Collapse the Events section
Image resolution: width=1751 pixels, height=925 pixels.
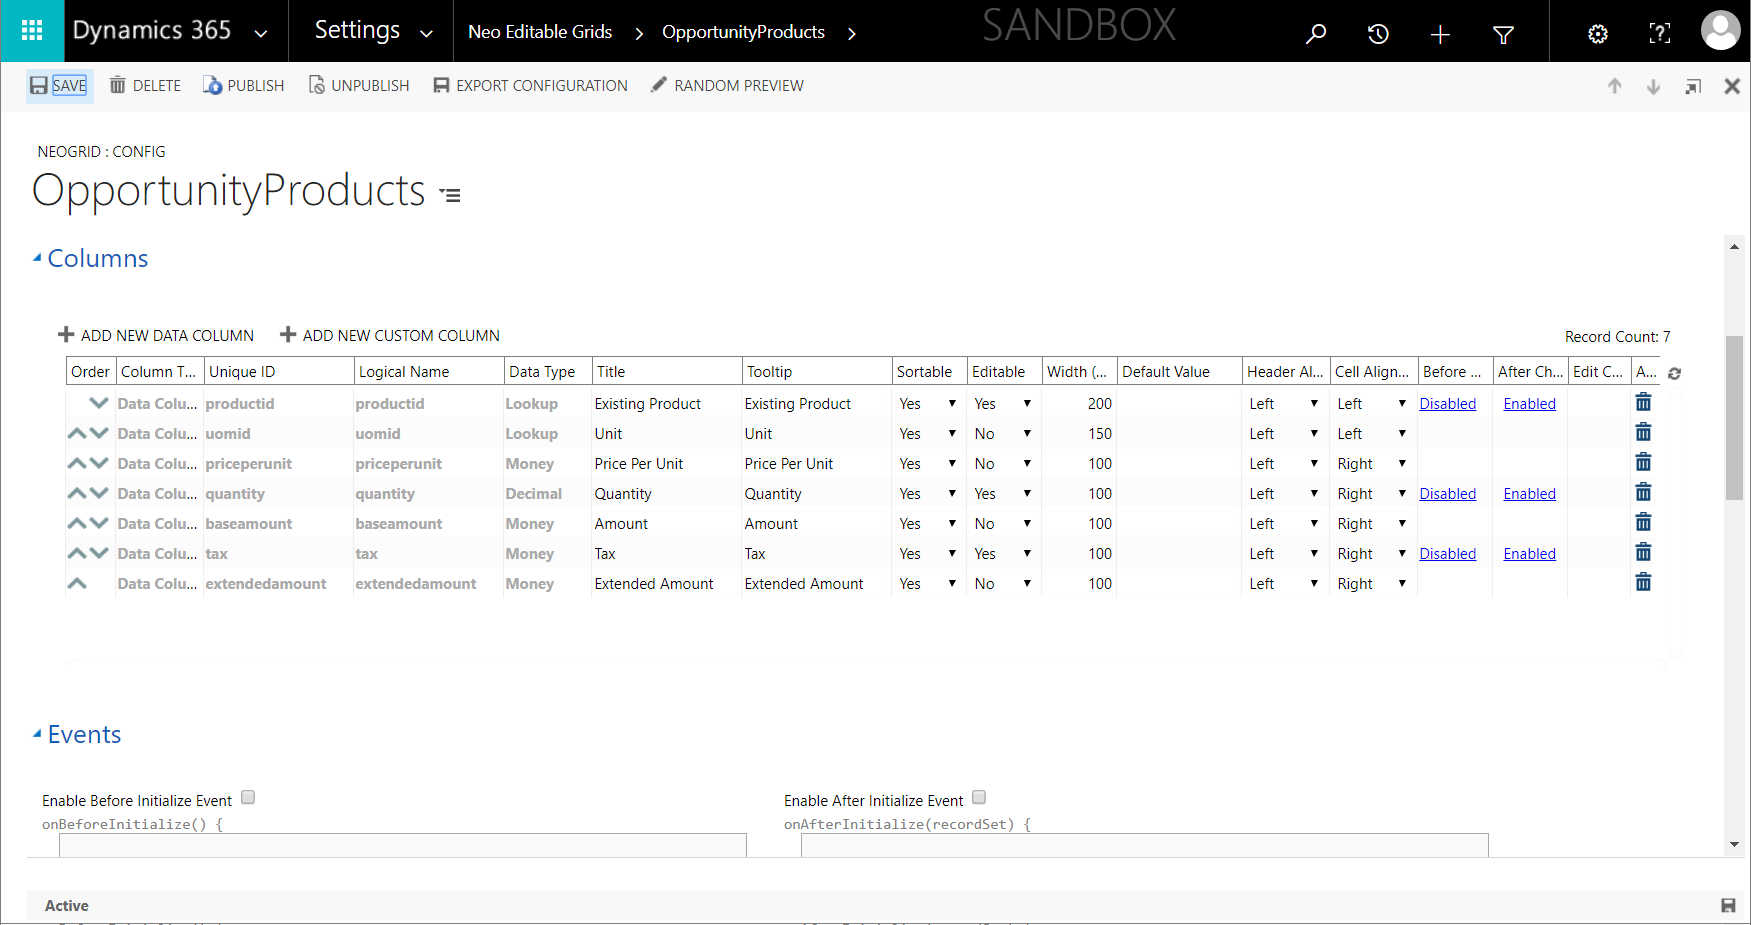coord(37,734)
